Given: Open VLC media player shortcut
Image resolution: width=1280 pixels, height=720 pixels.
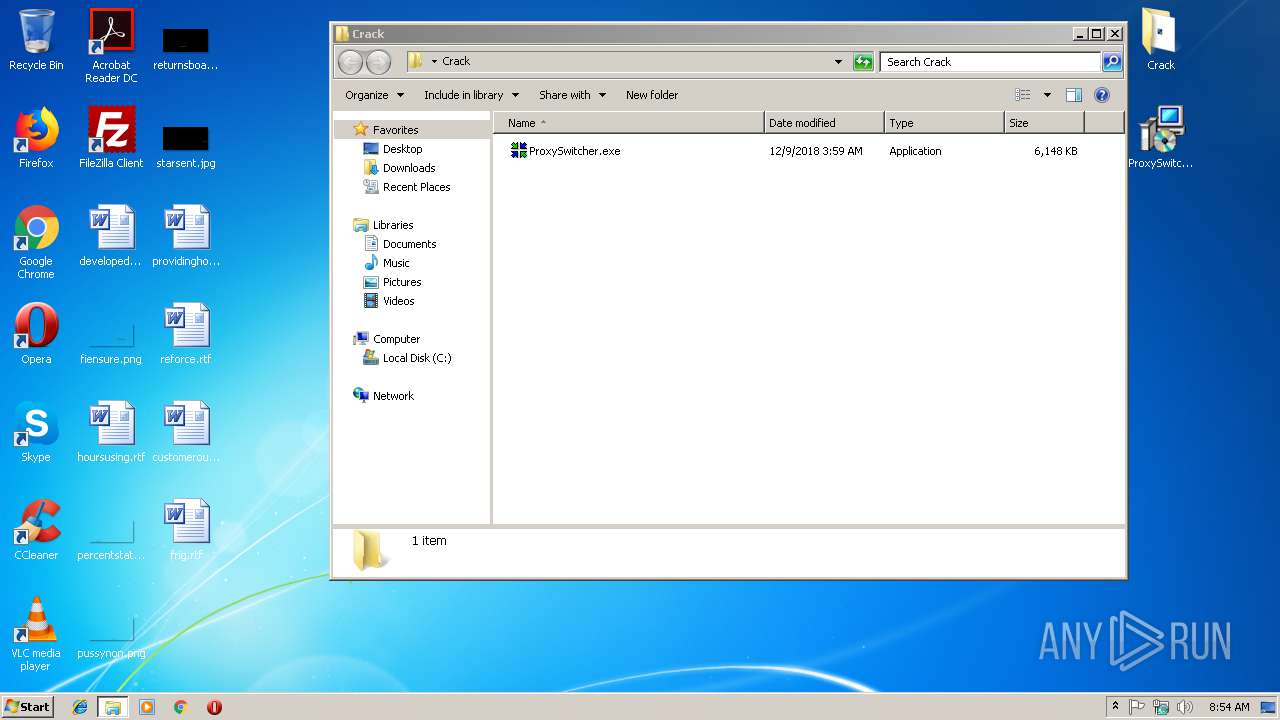Looking at the screenshot, I should click(36, 634).
